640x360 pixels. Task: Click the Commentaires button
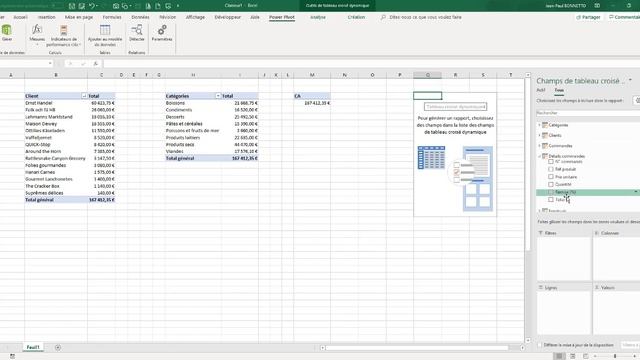click(x=624, y=17)
